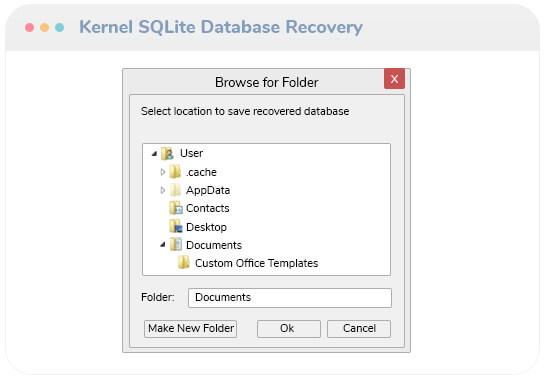Close the dialog with the red X

coord(394,79)
